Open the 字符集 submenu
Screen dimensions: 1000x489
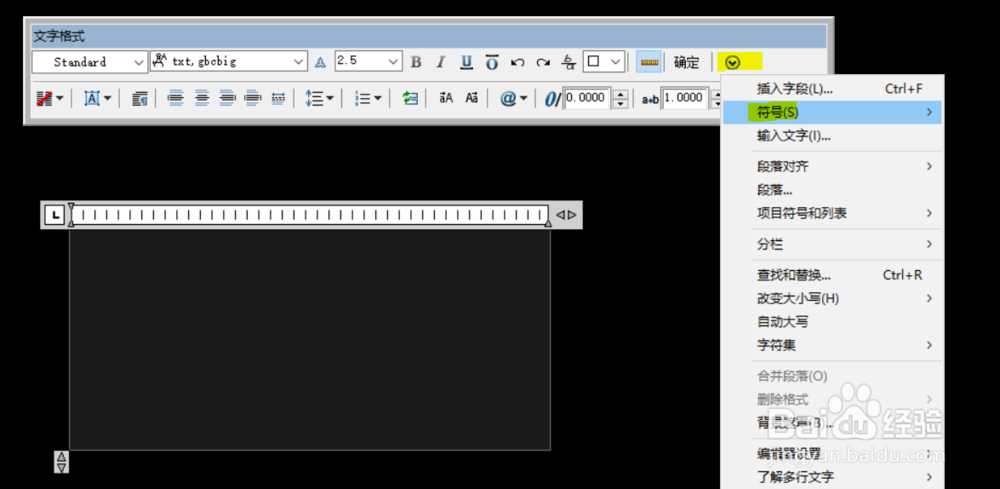point(832,346)
